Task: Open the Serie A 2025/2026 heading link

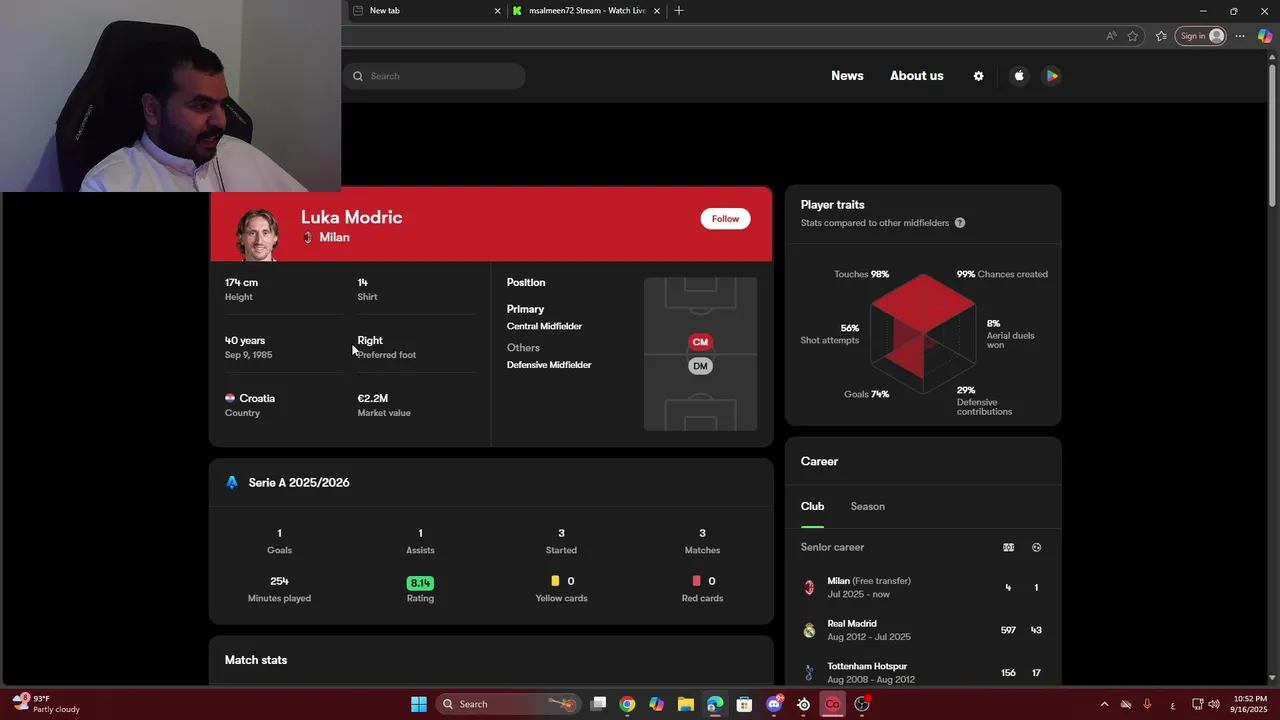Action: point(299,482)
